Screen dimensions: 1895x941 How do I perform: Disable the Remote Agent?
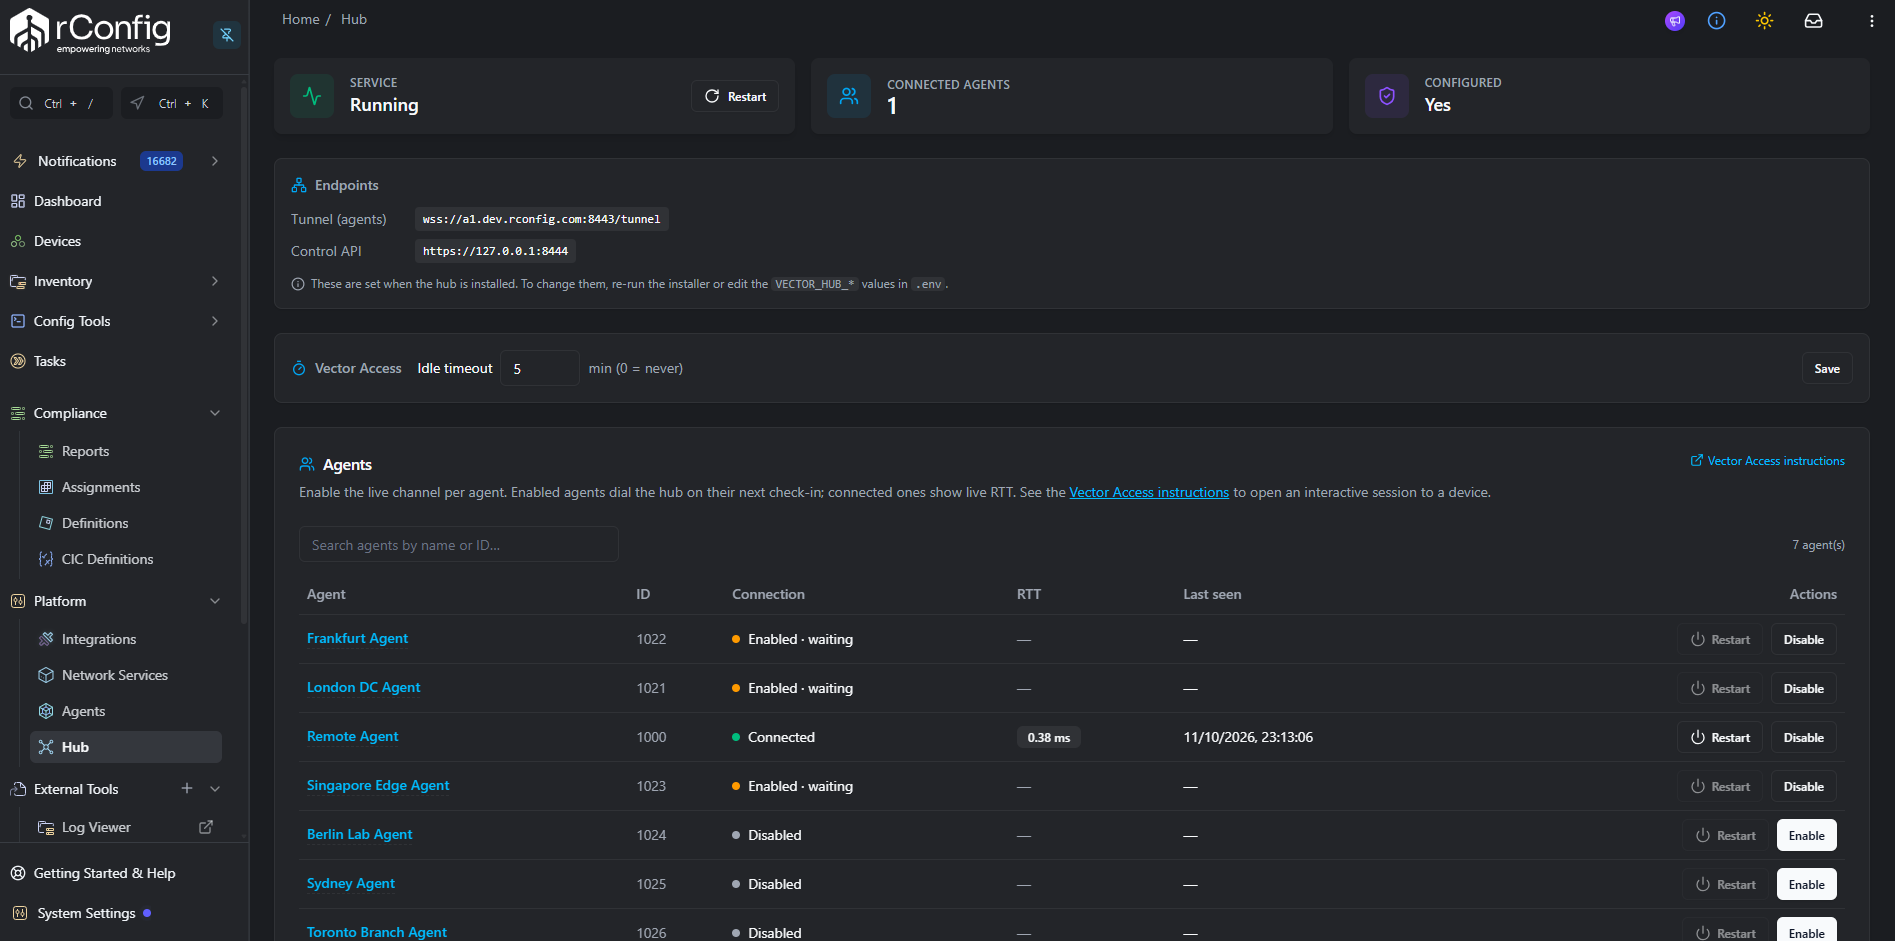coord(1804,737)
